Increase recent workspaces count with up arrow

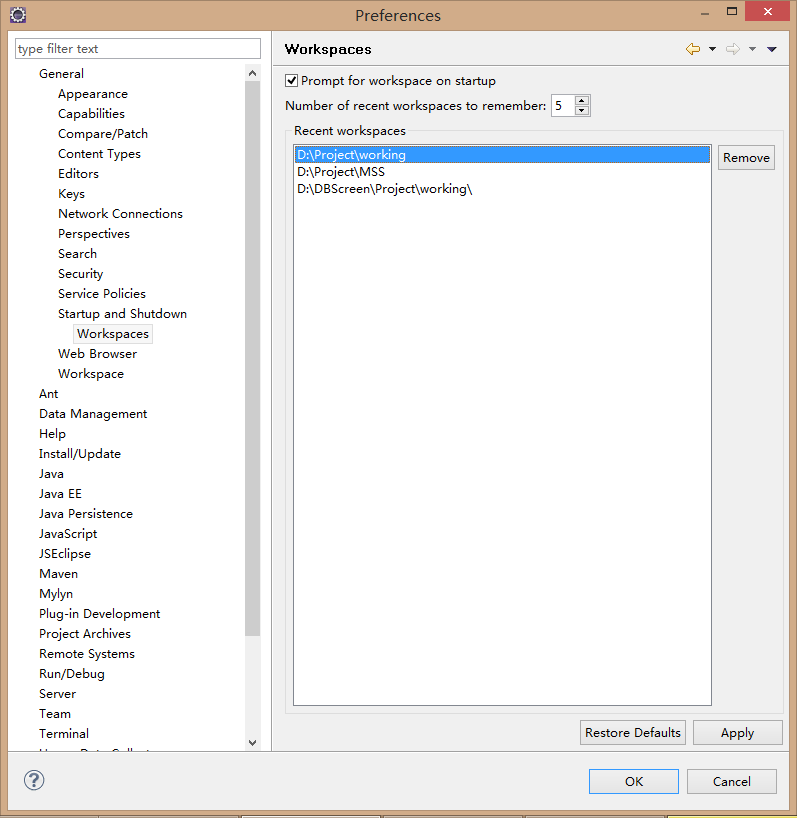(x=582, y=100)
